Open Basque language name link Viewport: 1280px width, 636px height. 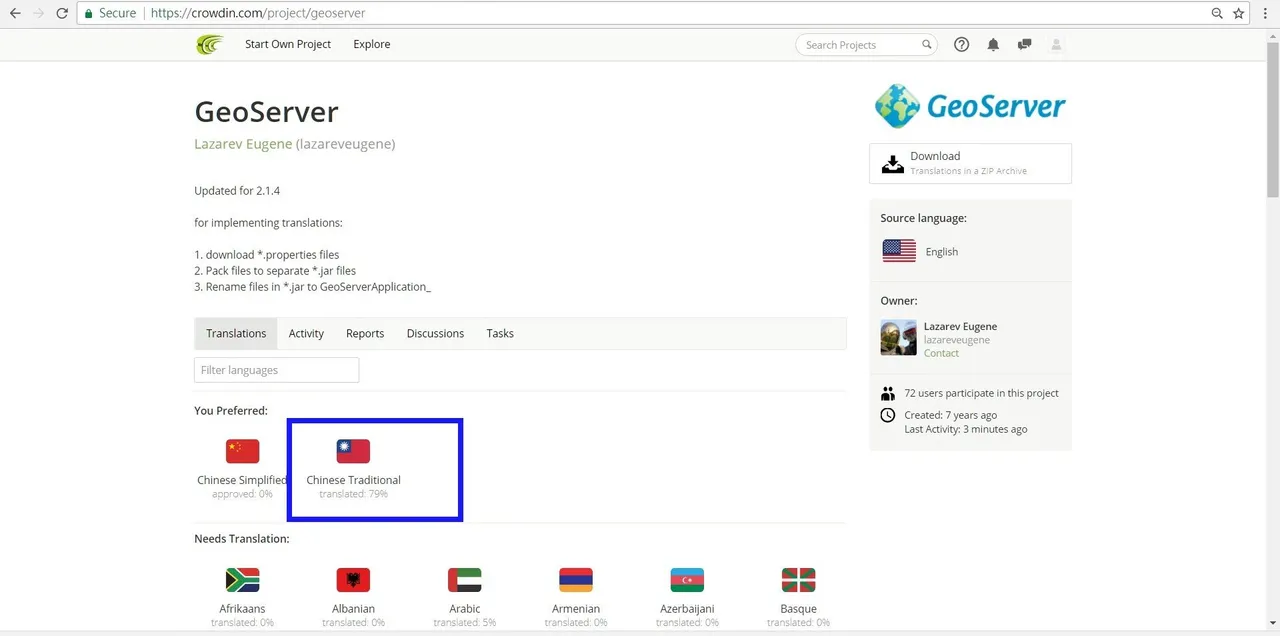798,608
